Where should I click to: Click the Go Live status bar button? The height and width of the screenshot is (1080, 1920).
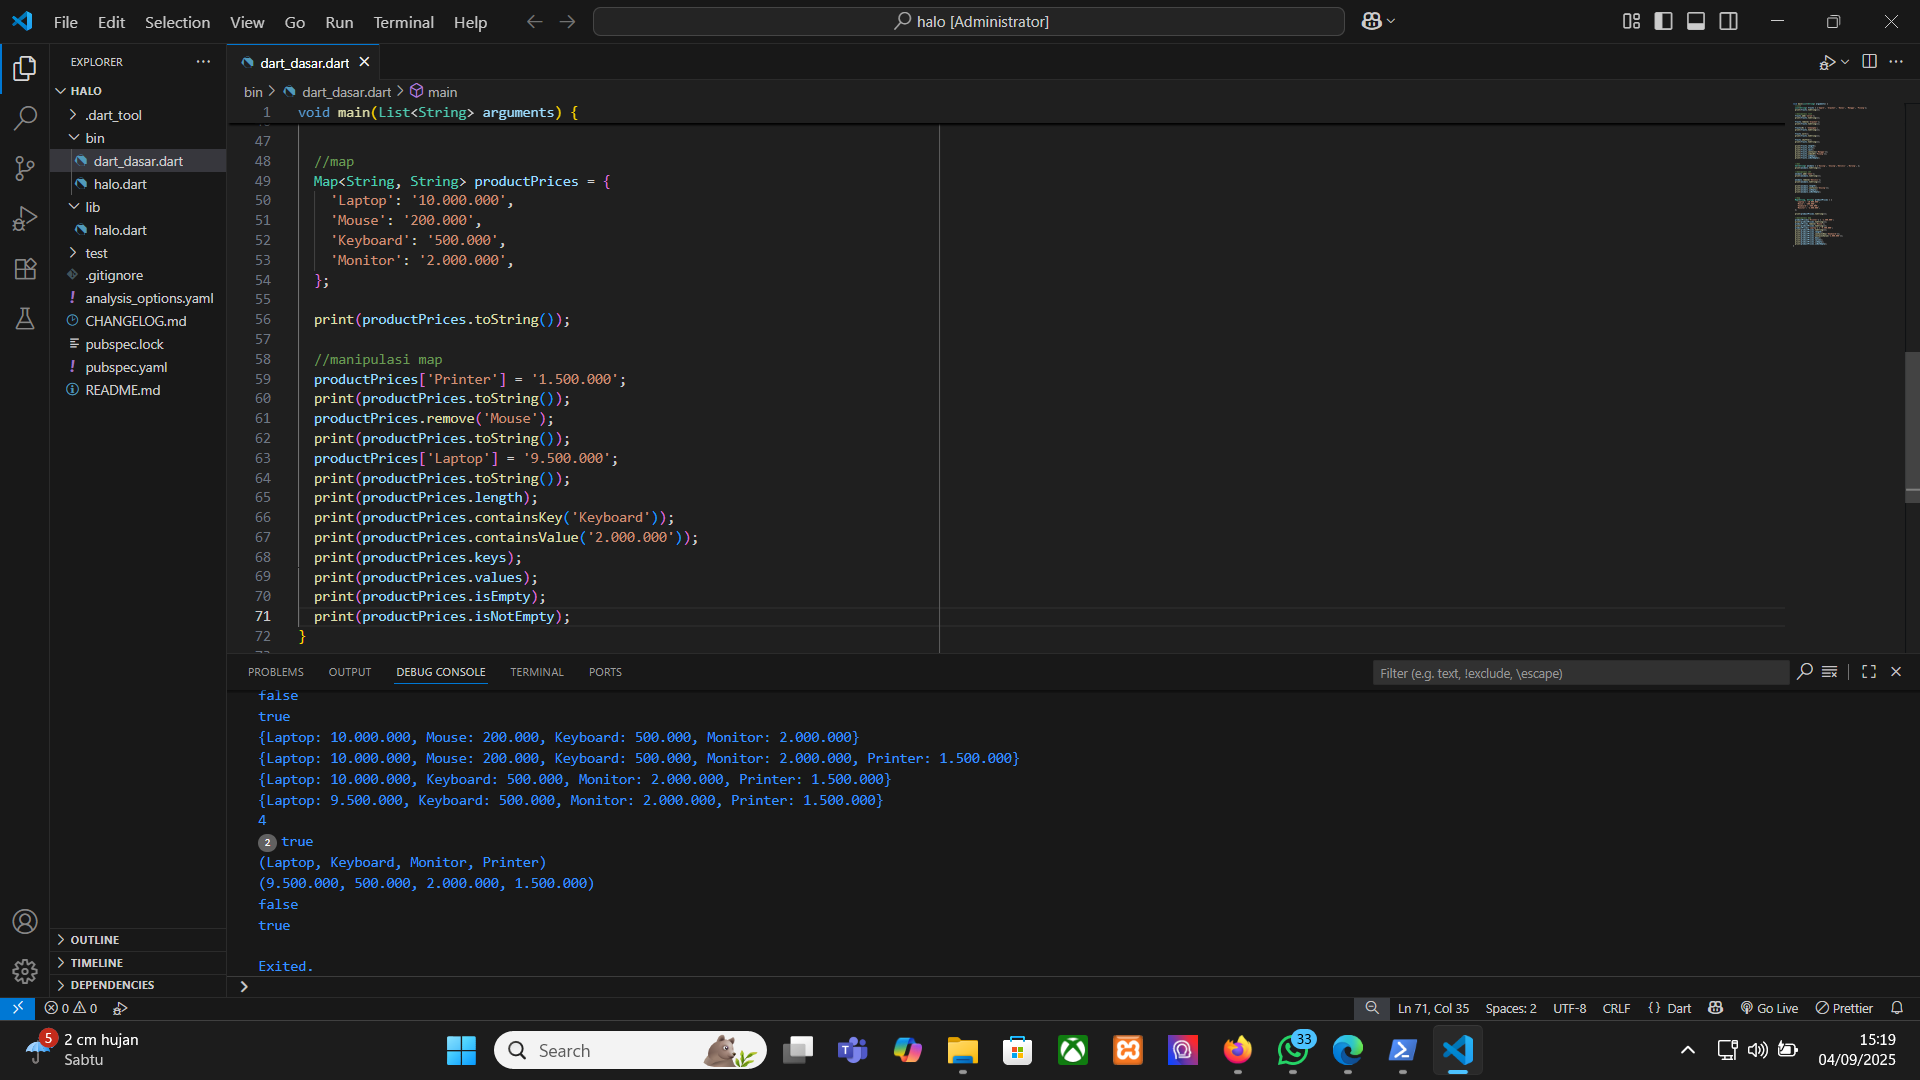pyautogui.click(x=1769, y=1008)
